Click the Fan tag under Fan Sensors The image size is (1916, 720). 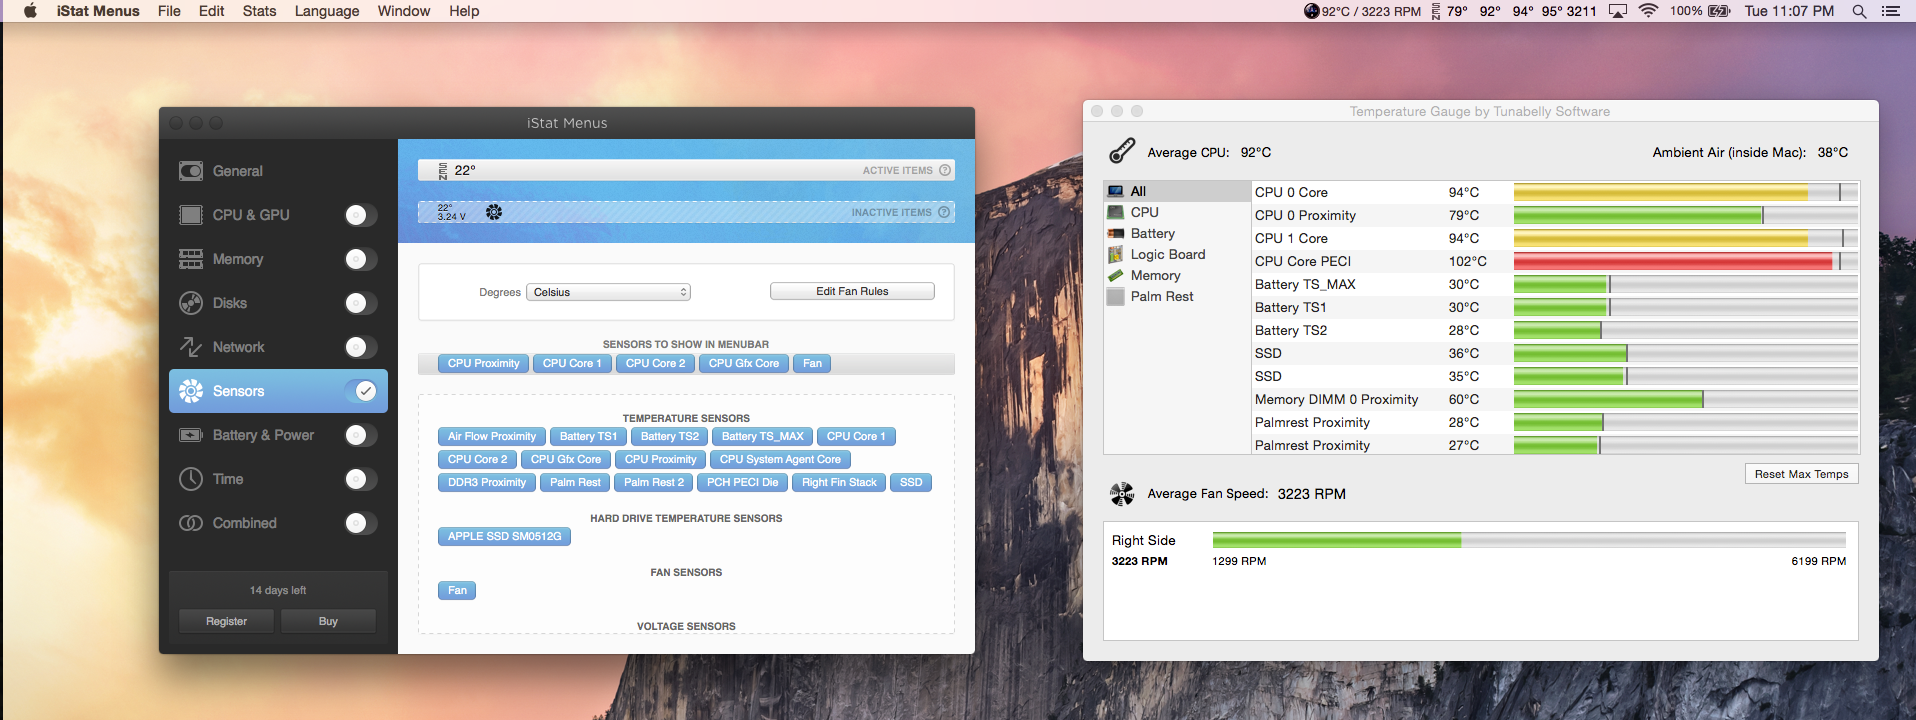457,590
